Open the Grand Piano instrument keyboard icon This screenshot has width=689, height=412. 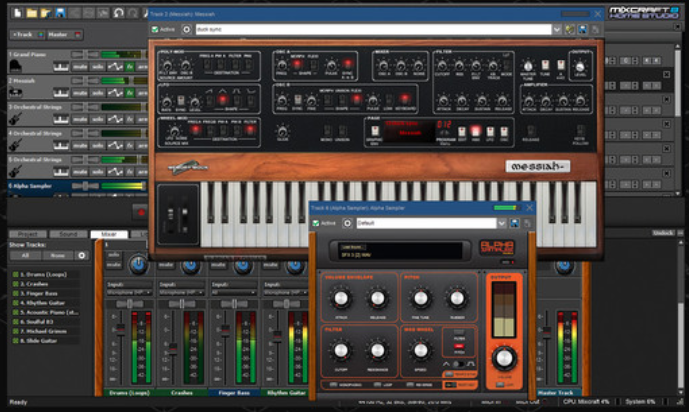(x=16, y=64)
